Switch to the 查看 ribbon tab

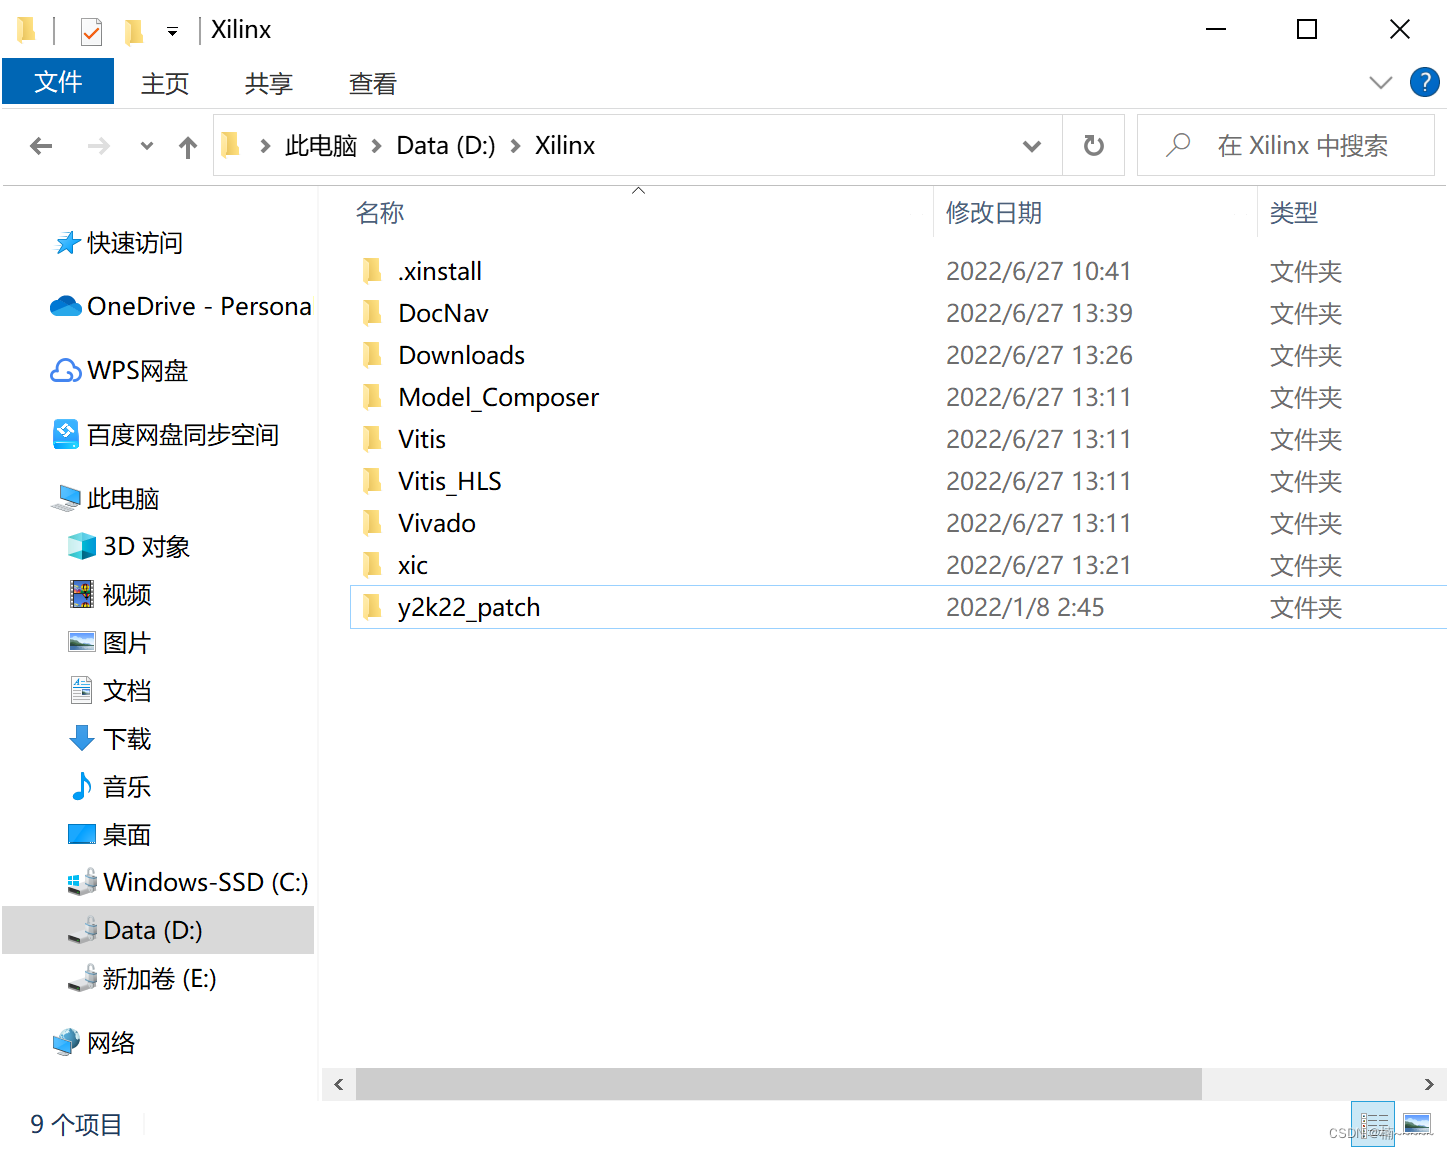tap(373, 83)
